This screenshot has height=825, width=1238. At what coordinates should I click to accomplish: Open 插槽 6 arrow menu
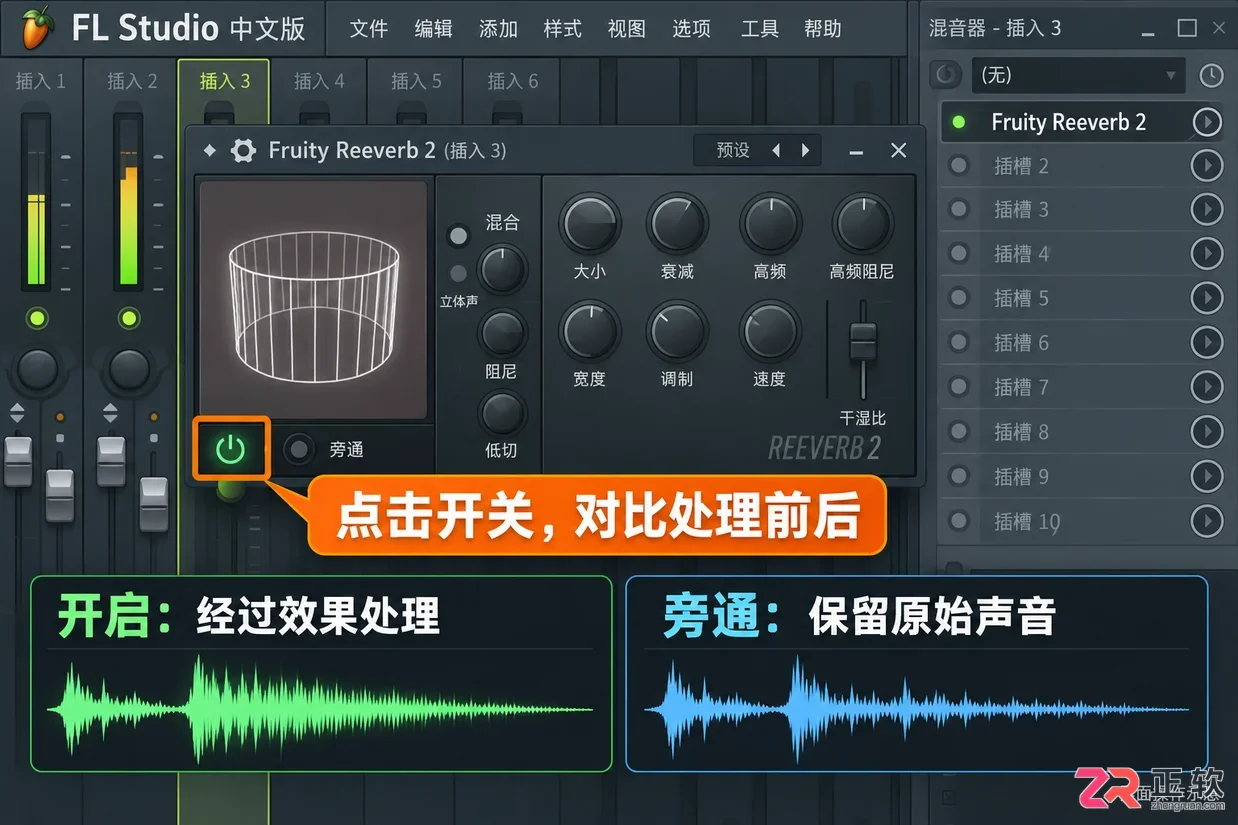point(1208,343)
